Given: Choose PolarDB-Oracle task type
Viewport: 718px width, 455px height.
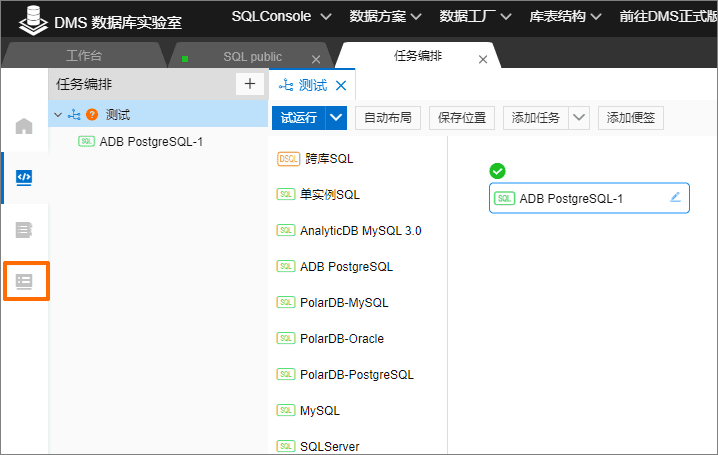Looking at the screenshot, I should coord(342,338).
